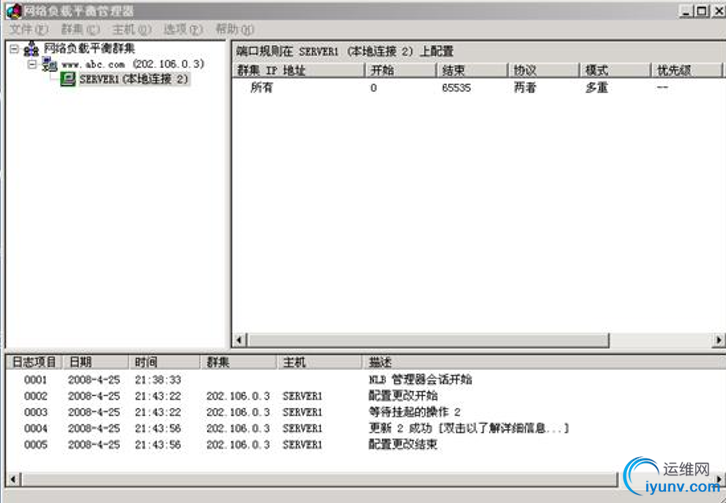Click the www.abc.com cluster icon

coord(50,64)
